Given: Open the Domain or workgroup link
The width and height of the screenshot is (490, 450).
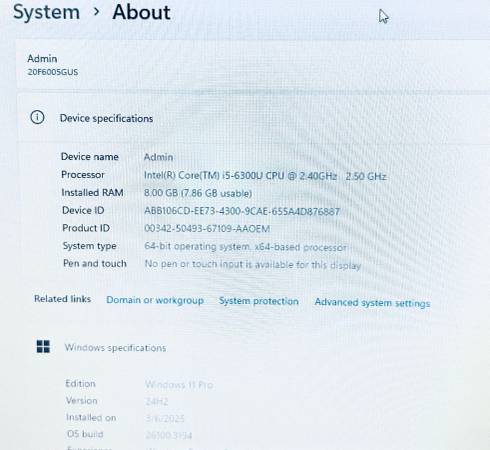Looking at the screenshot, I should click(x=155, y=300).
